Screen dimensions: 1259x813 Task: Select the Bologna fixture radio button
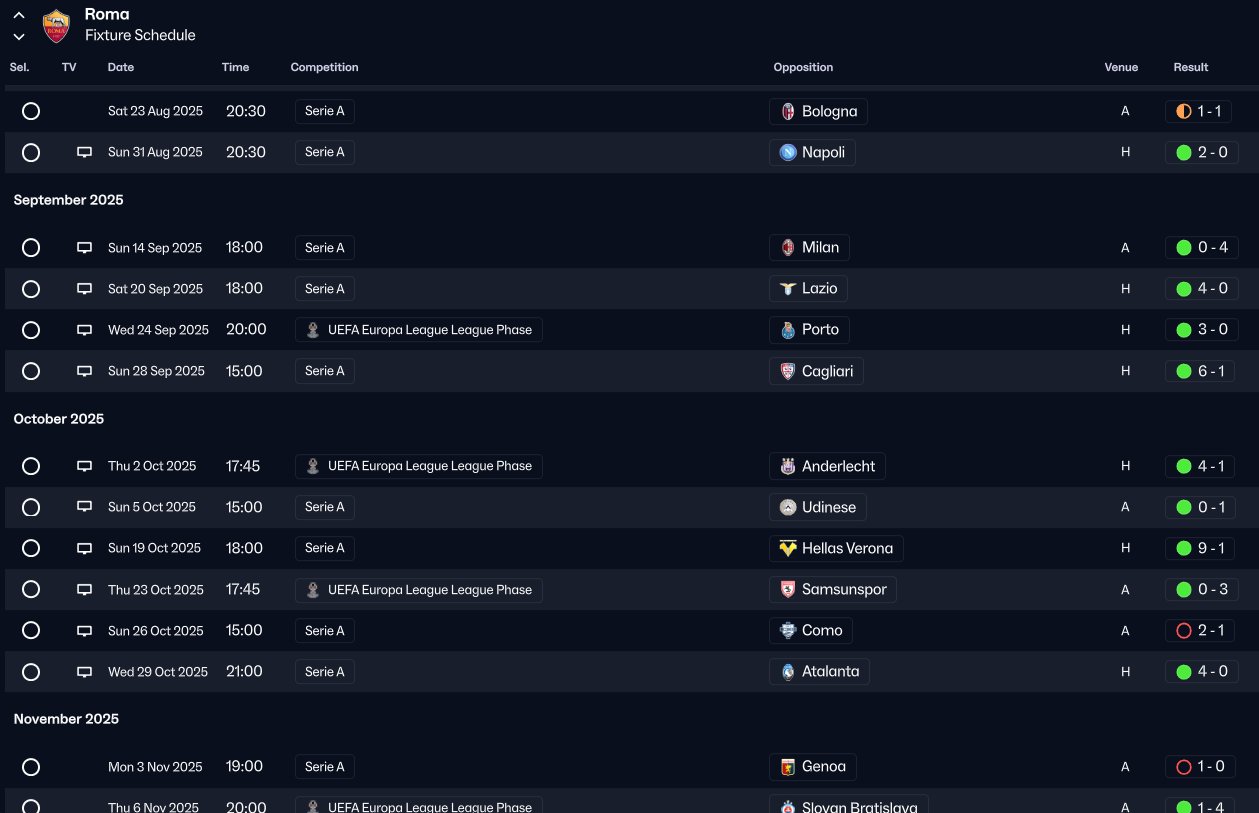pyautogui.click(x=31, y=111)
